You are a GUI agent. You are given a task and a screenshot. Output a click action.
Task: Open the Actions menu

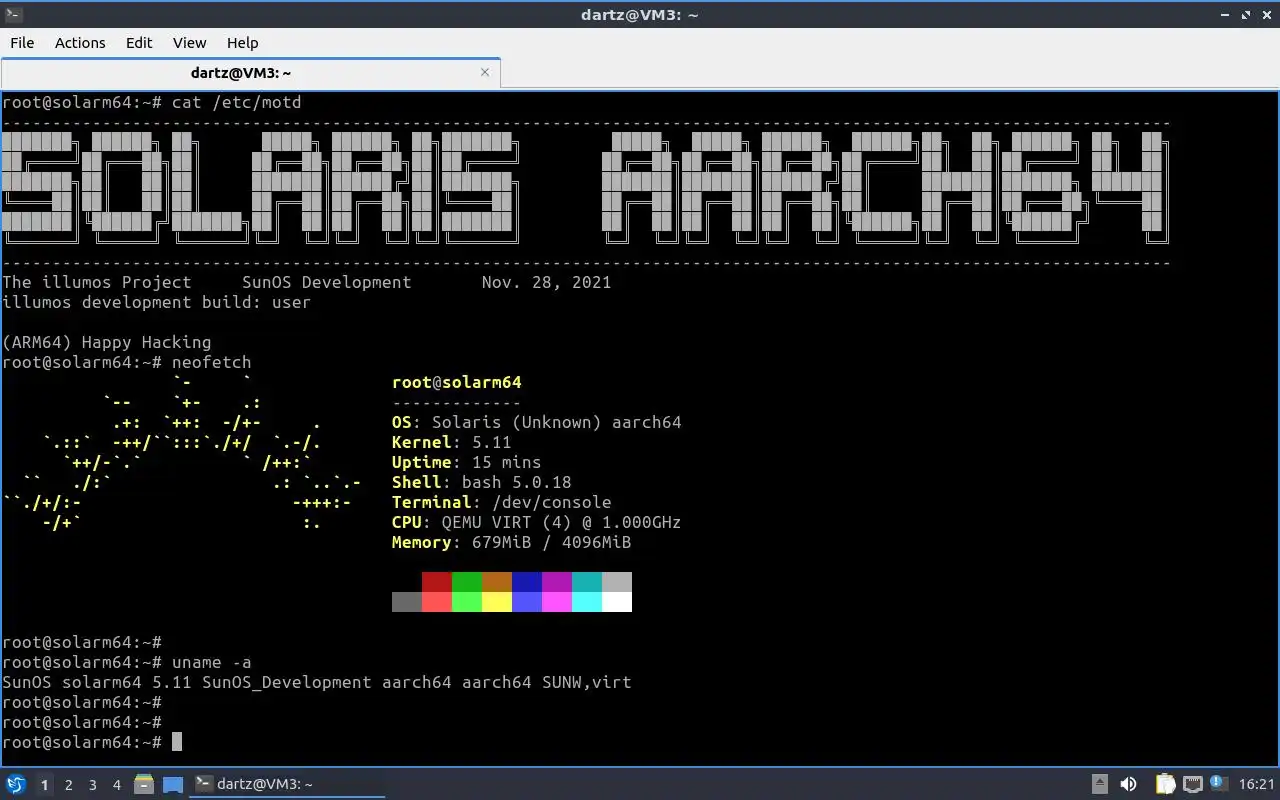(80, 42)
